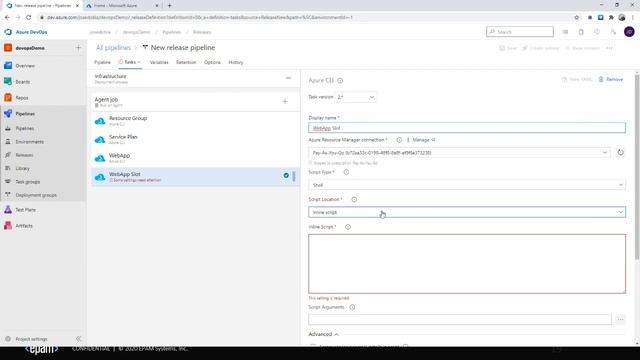Open ellipsis button beside Script Arguments
Screen dimensions: 640x360
click(x=620, y=319)
